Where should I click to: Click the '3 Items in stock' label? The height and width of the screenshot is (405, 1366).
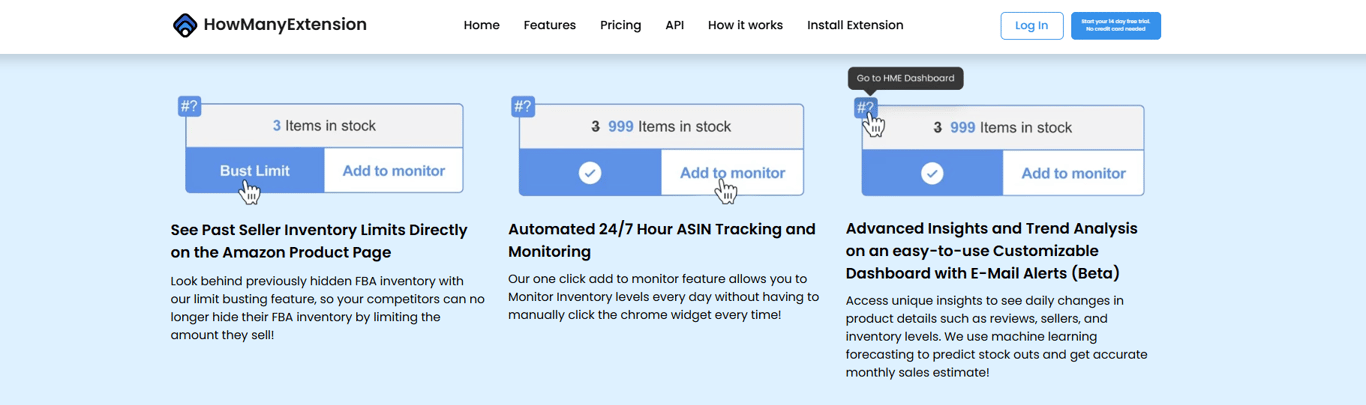(324, 126)
